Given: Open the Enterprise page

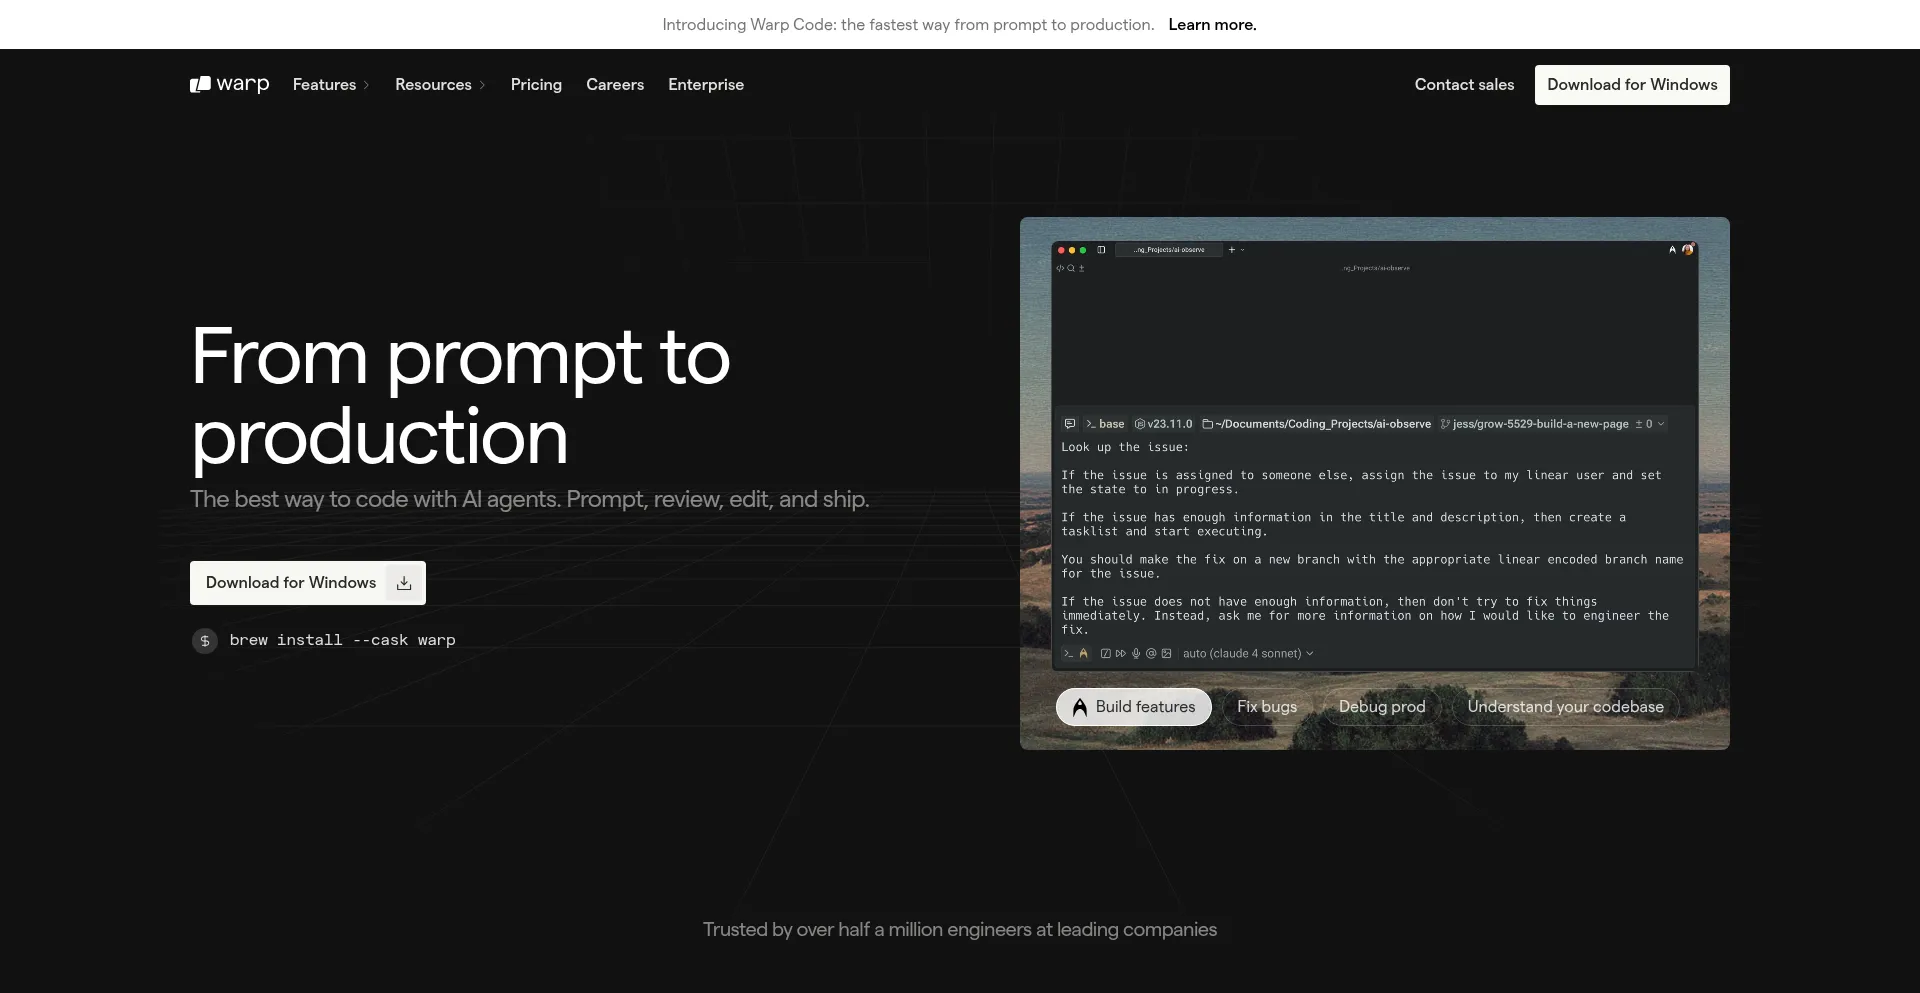Looking at the screenshot, I should click(x=706, y=85).
